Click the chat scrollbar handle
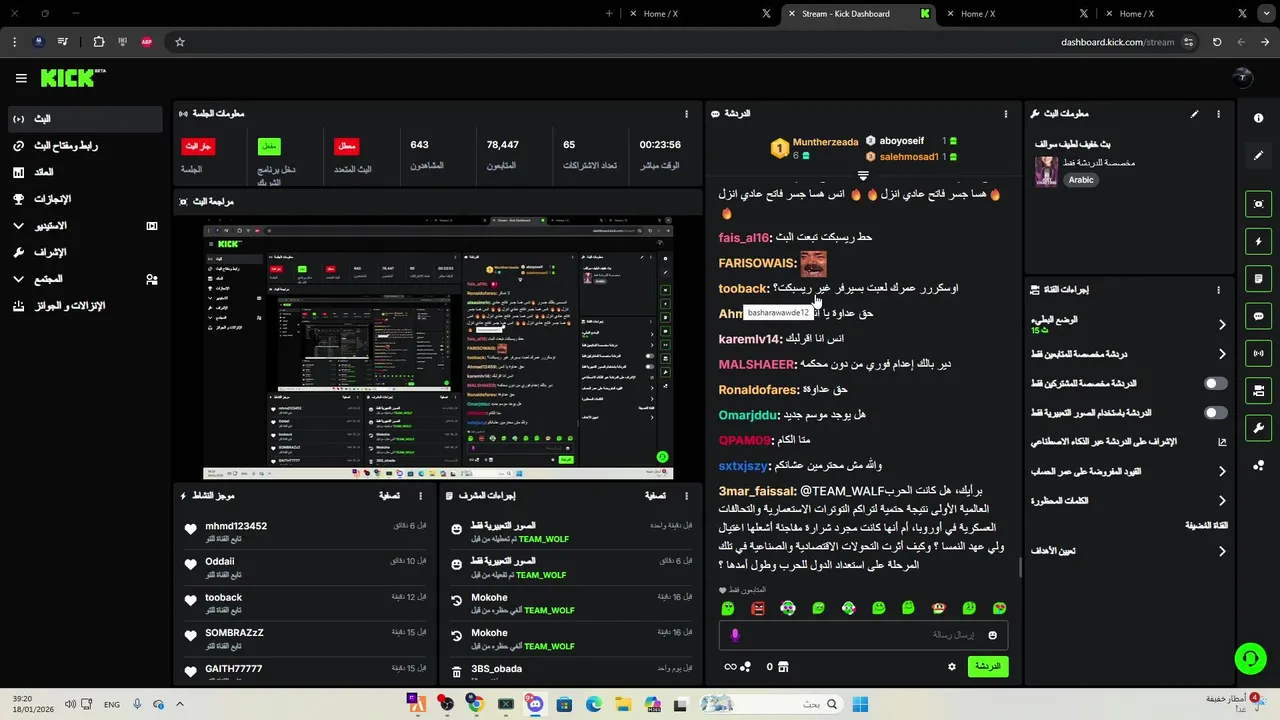Screen dimensions: 1280x720 tap(1020, 568)
